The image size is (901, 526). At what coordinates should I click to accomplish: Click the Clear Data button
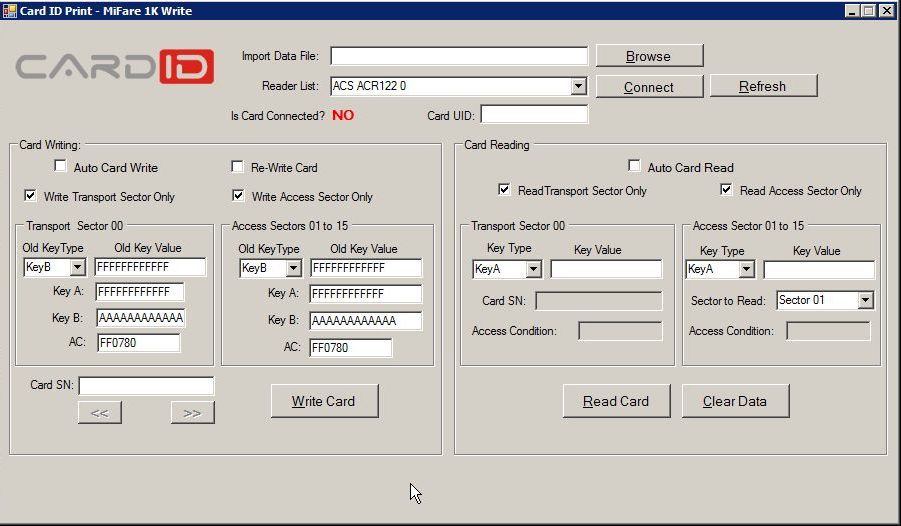pos(735,401)
